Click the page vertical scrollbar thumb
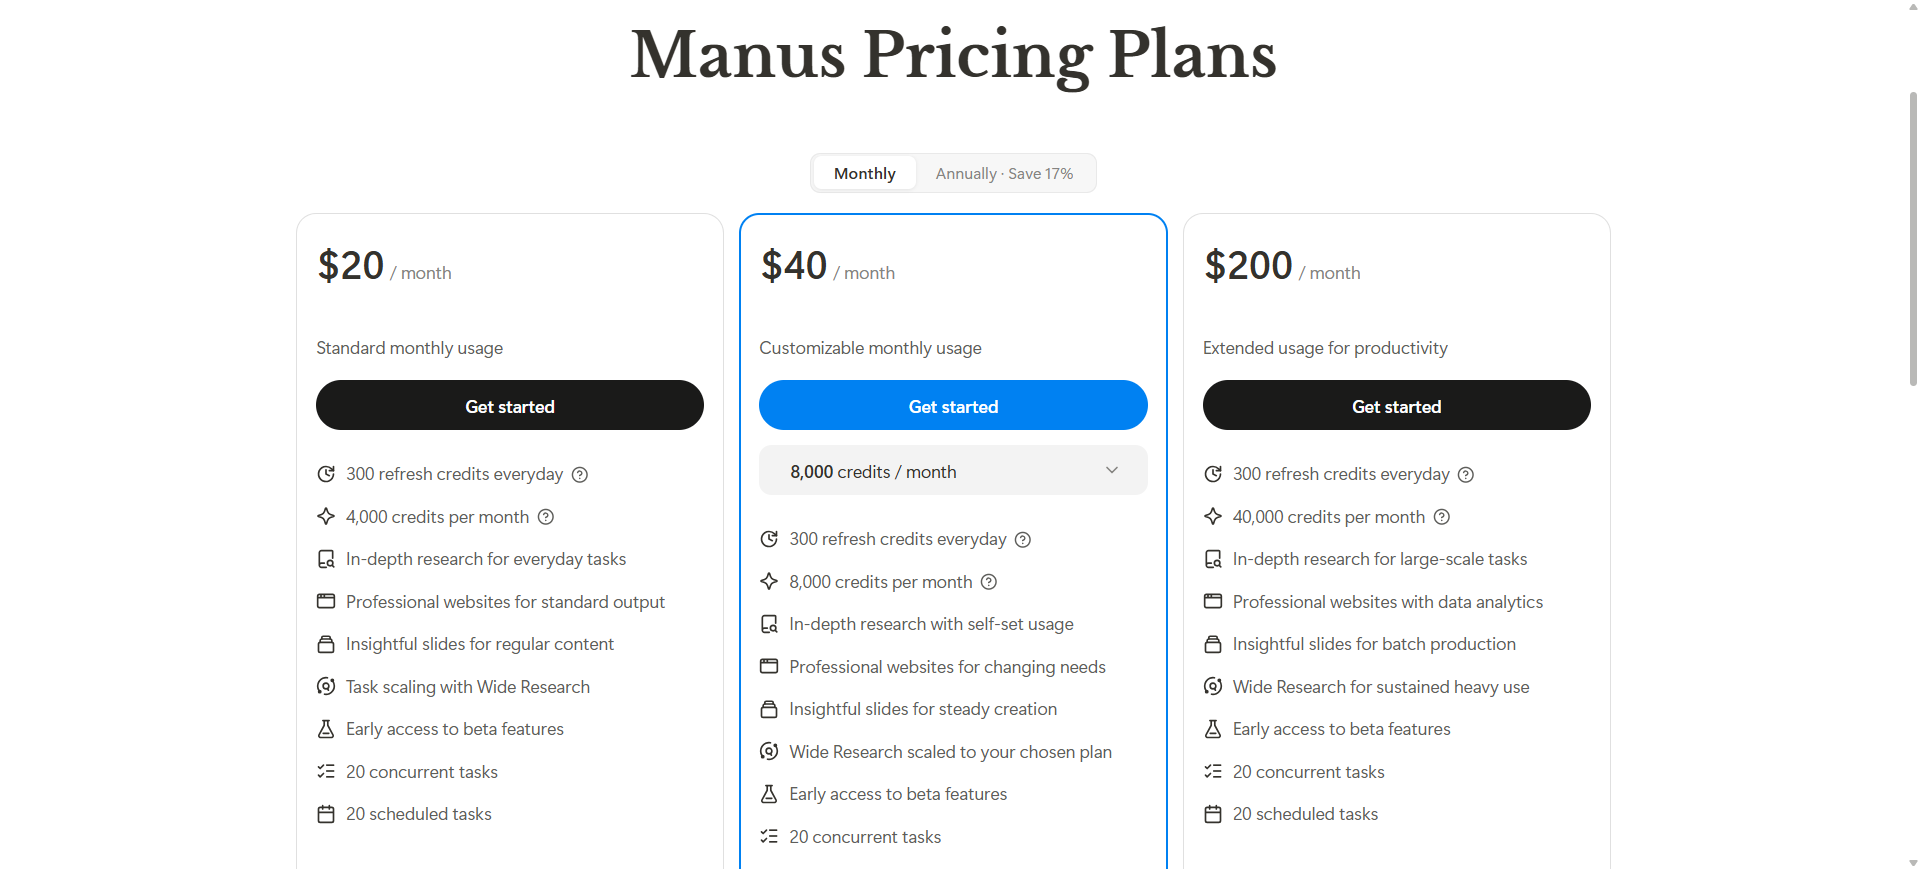Image resolution: width=1920 pixels, height=869 pixels. coord(1913,238)
